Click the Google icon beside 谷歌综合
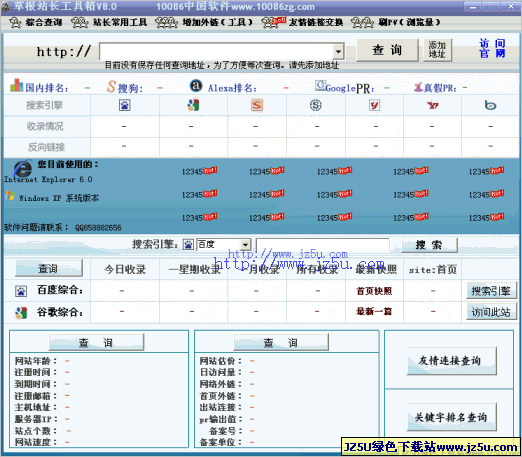522x457 pixels. click(x=21, y=313)
